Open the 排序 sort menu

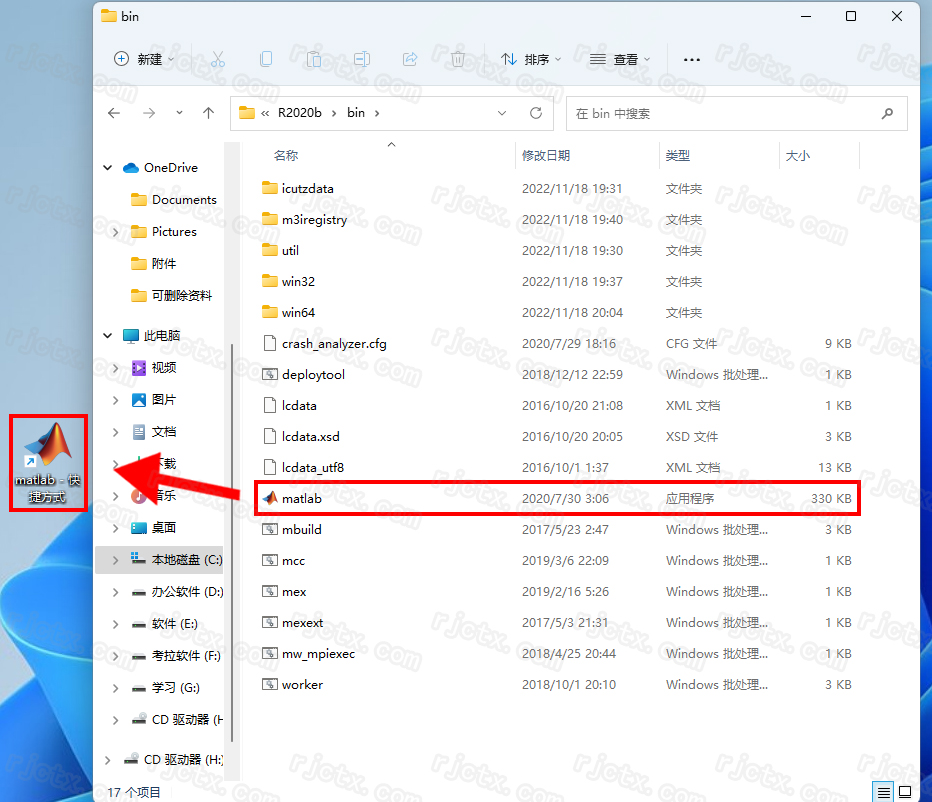pyautogui.click(x=530, y=59)
